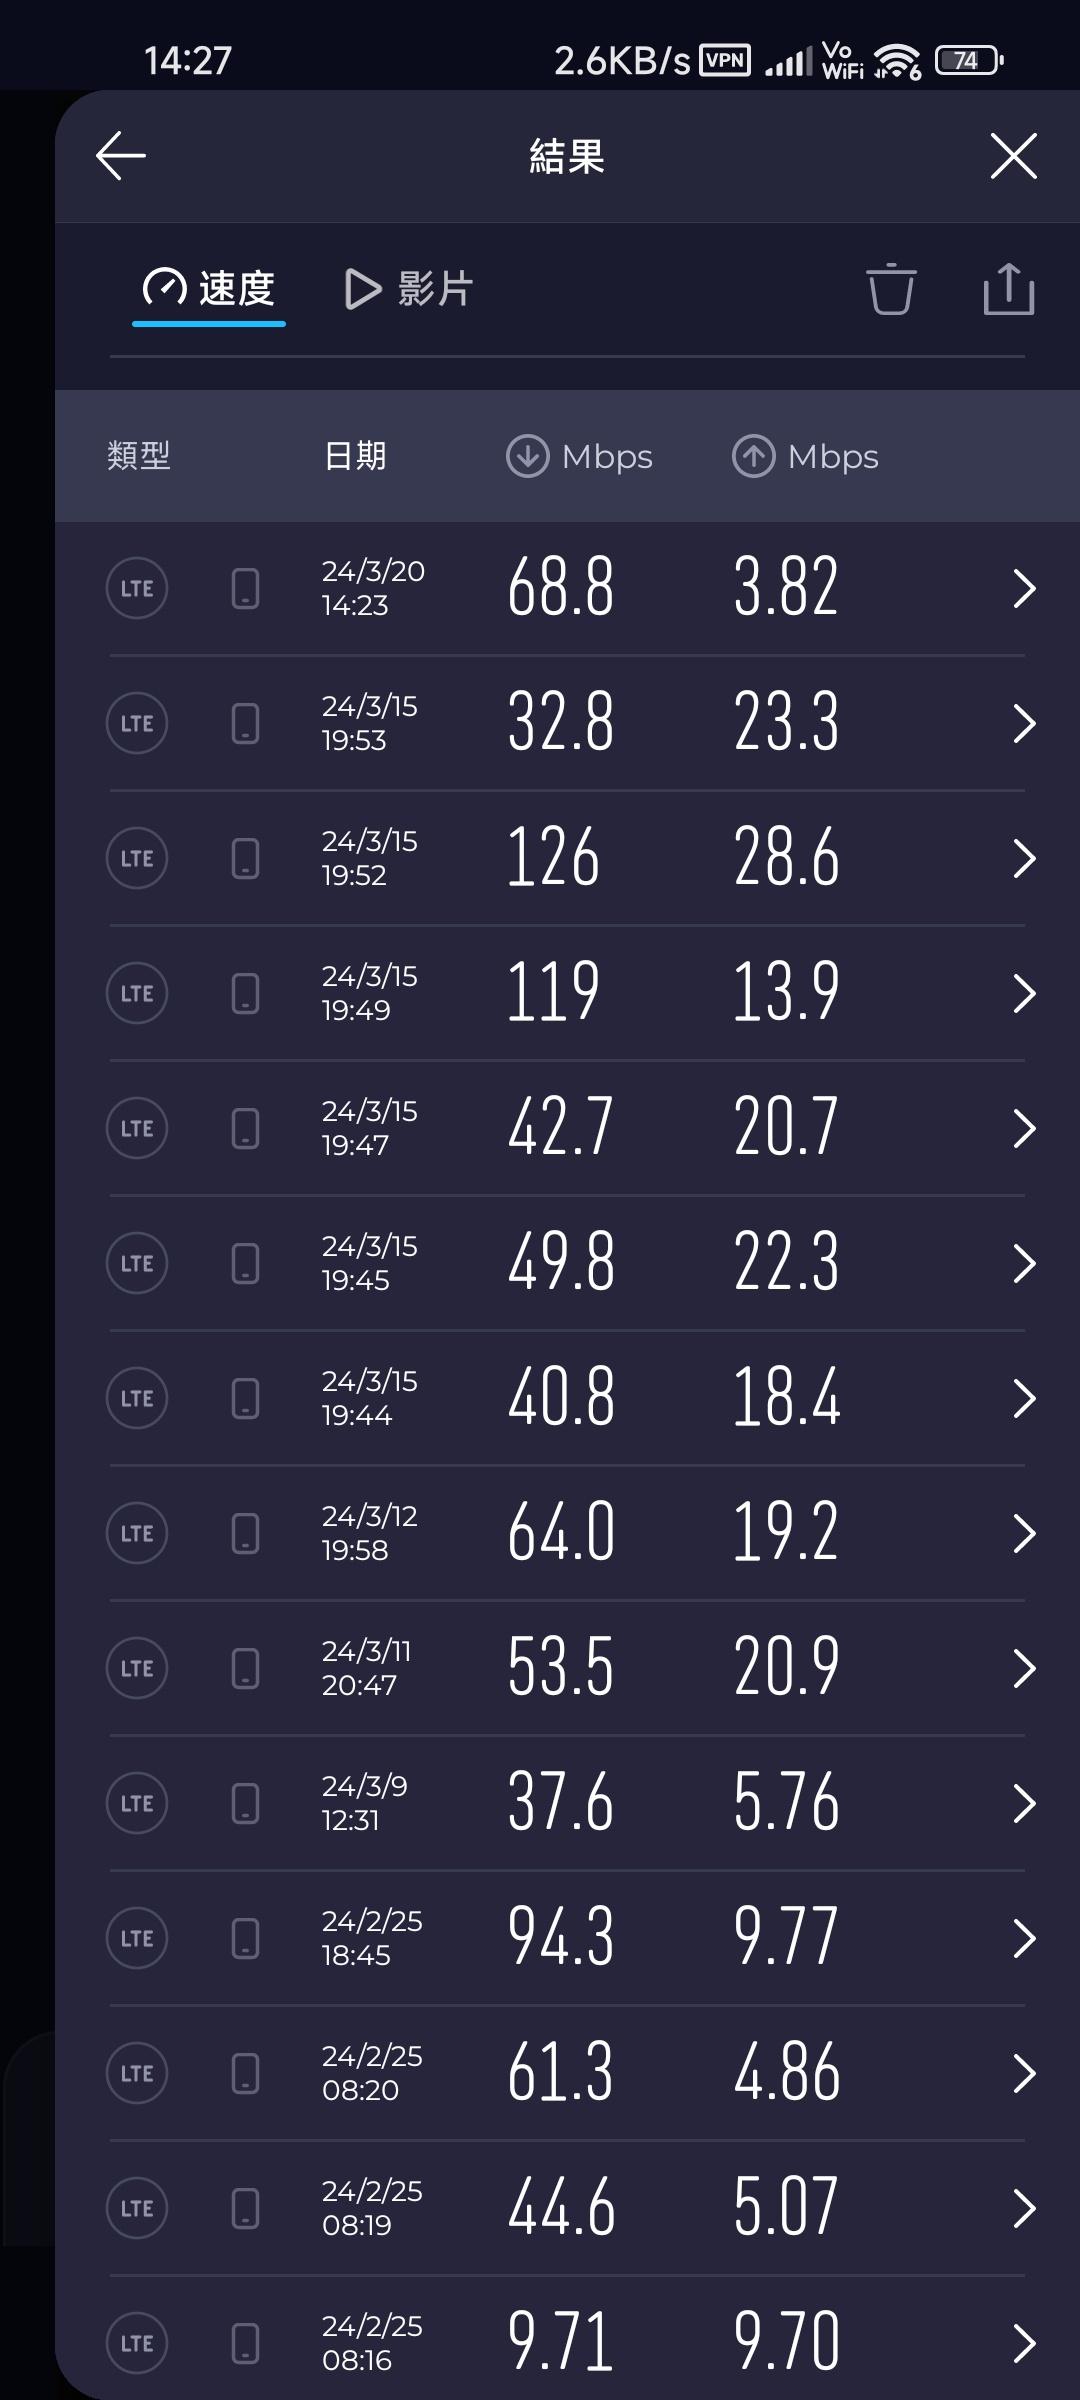Sort by 類型 column header
This screenshot has height=2400, width=1080.
point(139,456)
